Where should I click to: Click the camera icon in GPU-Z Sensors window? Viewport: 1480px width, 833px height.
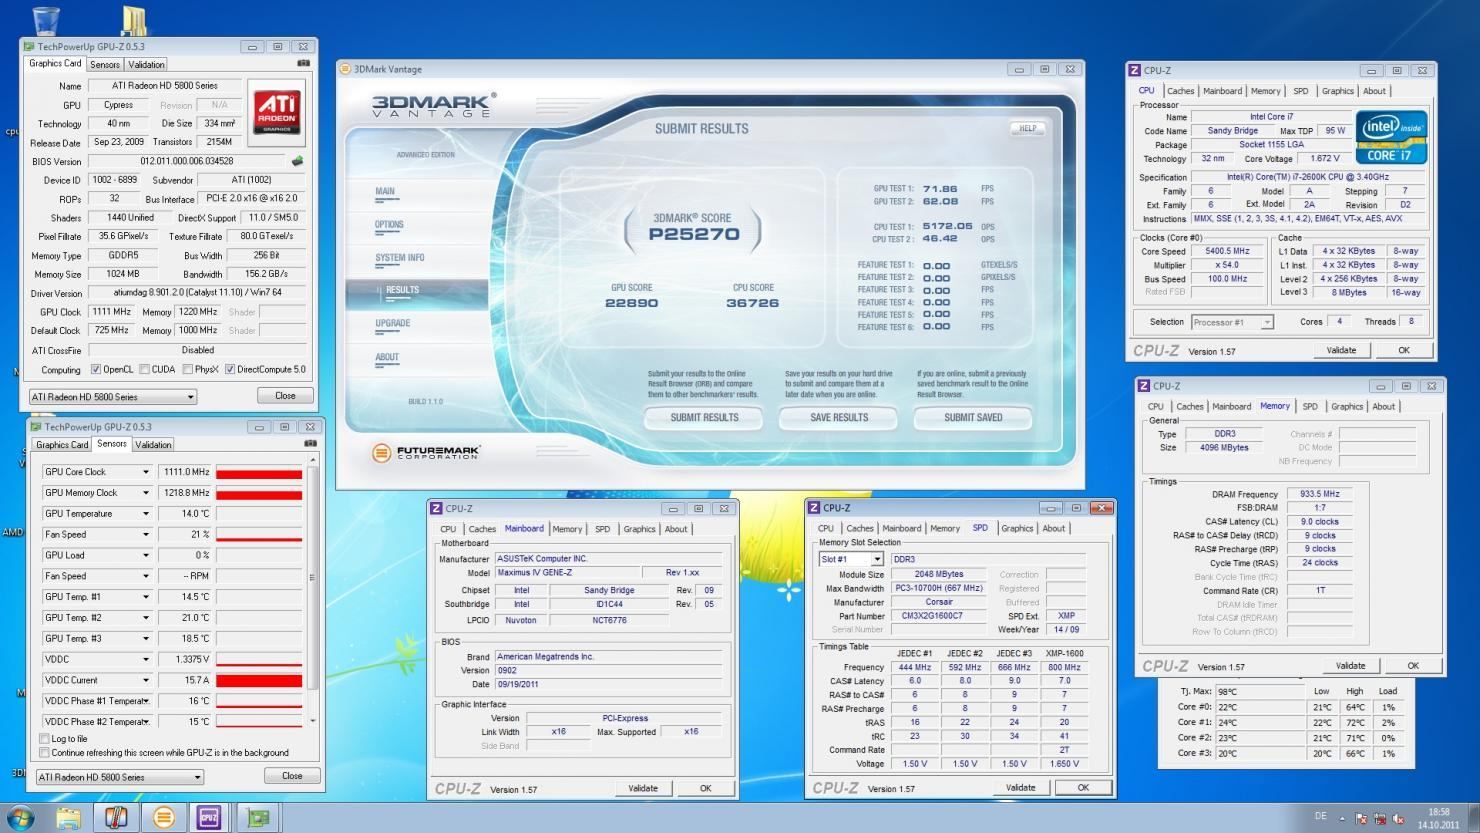[310, 443]
